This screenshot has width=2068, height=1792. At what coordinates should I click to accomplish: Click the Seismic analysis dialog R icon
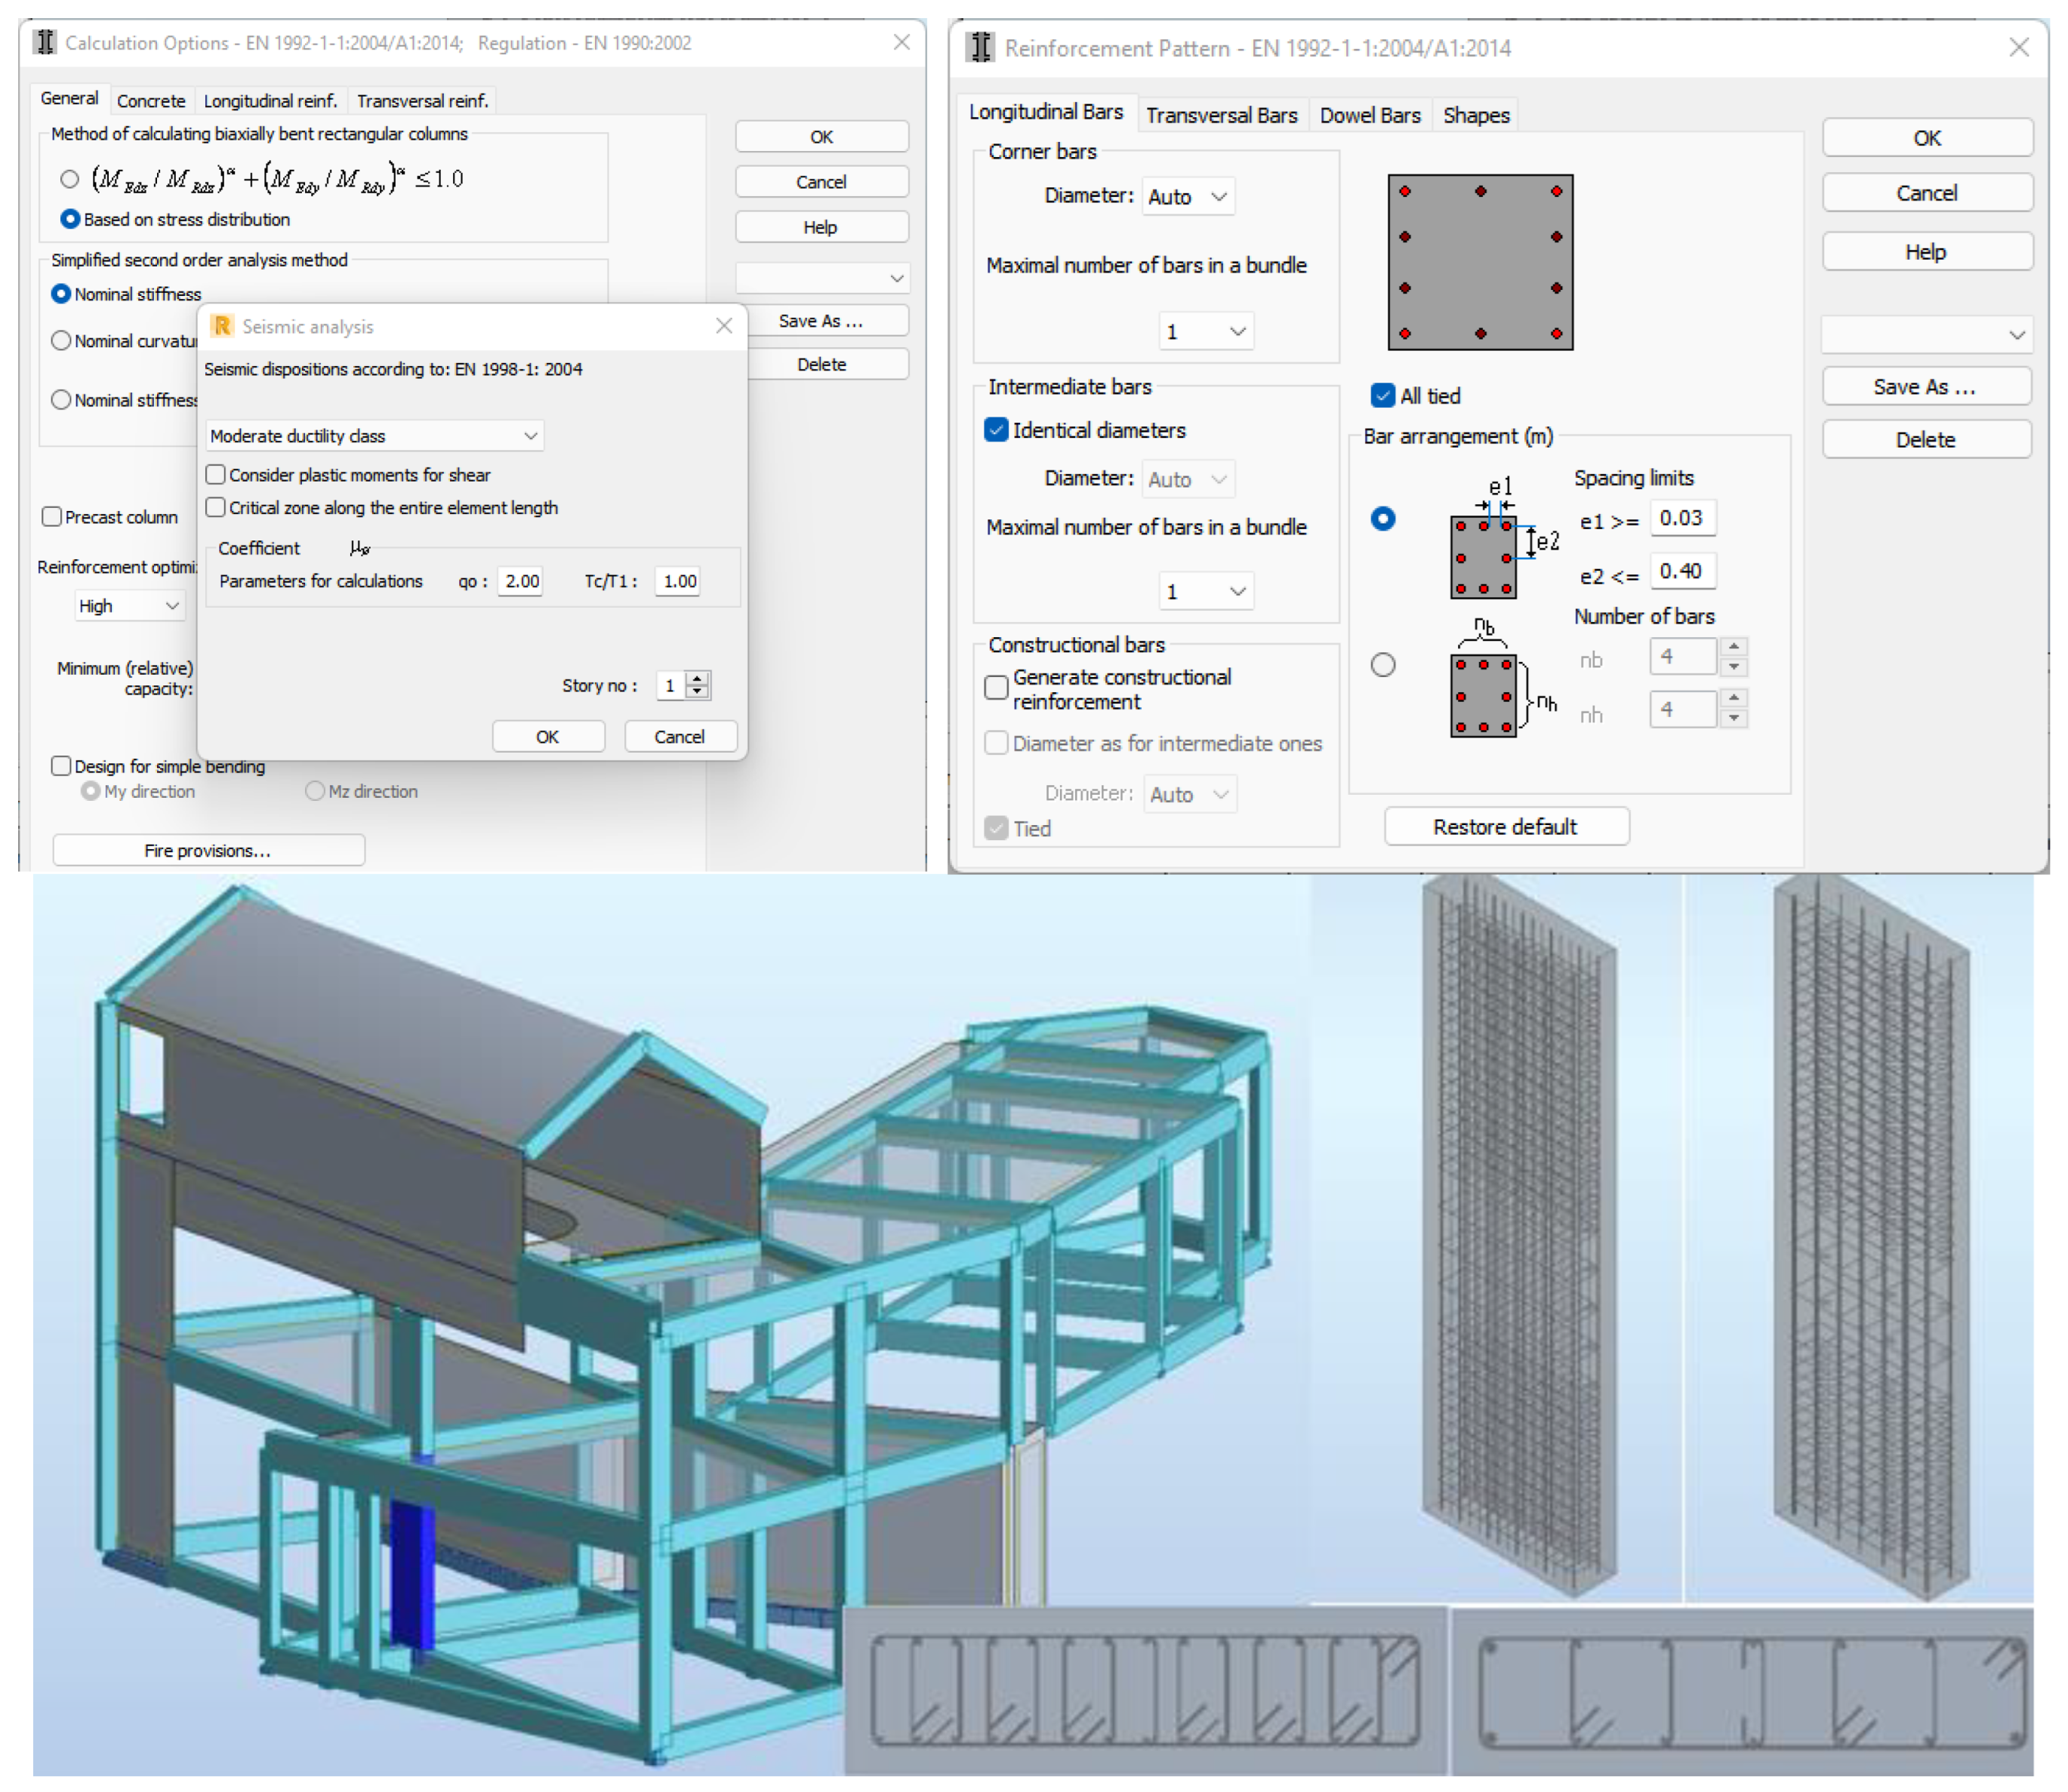click(222, 326)
